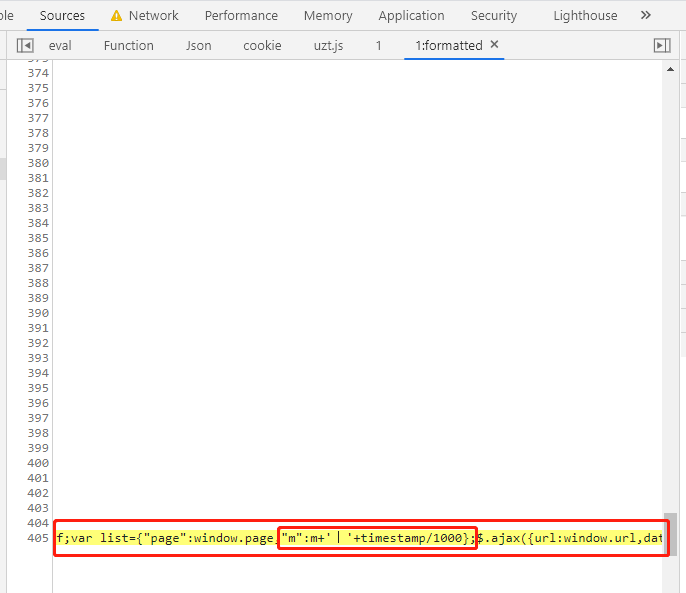Screen dimensions: 686x593
Task: Select the Json file tab
Action: click(x=199, y=45)
